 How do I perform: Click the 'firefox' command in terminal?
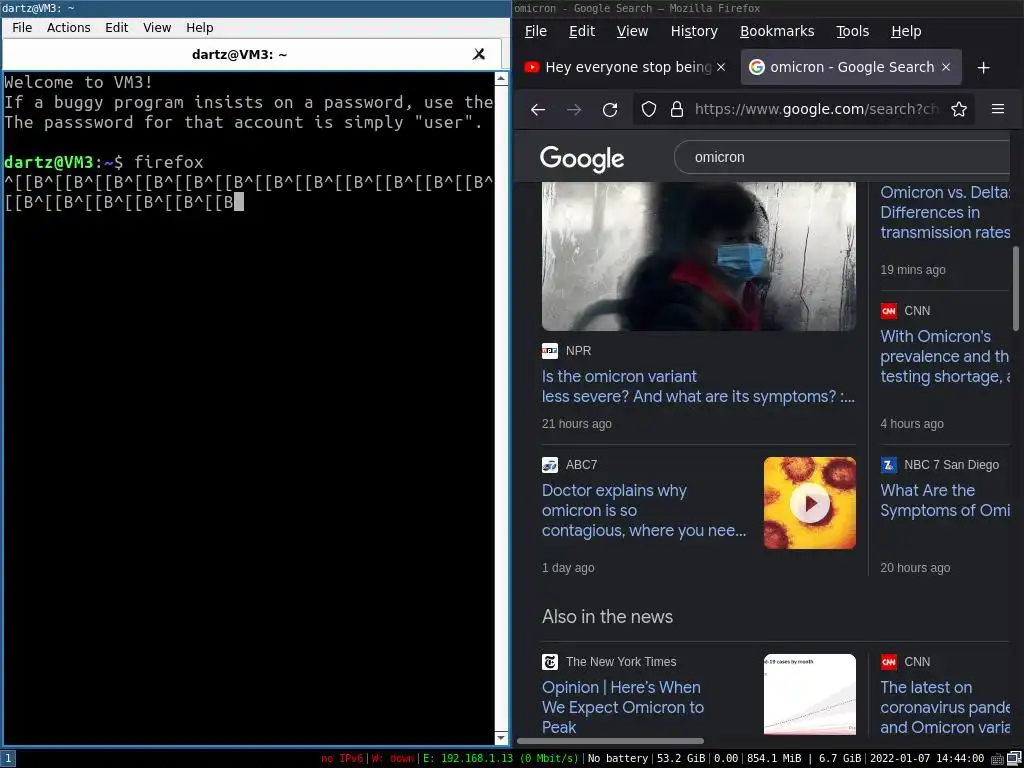coord(169,162)
